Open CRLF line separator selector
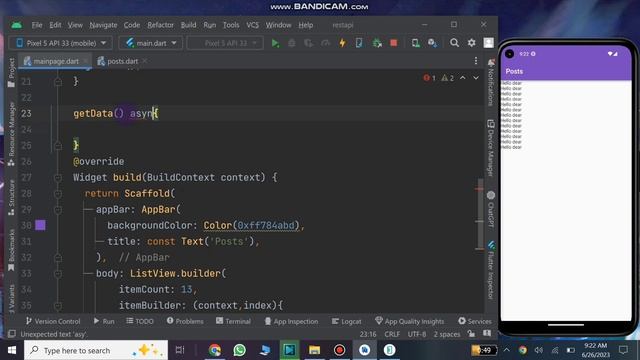This screenshot has width=640, height=360. (392, 334)
